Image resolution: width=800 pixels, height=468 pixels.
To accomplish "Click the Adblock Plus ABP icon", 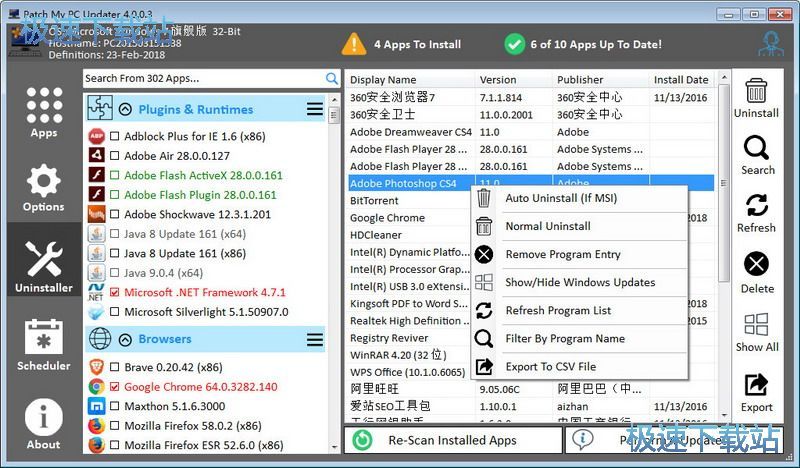I will pyautogui.click(x=96, y=136).
